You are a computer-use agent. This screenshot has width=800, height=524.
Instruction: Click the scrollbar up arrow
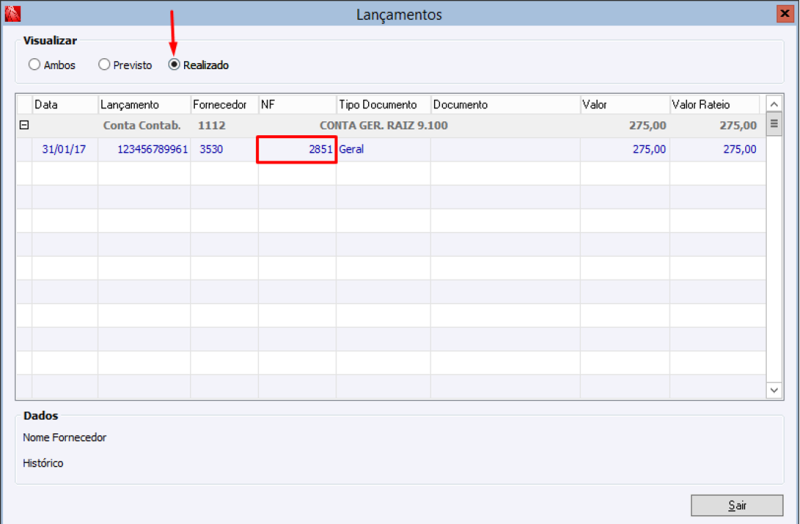tap(774, 104)
